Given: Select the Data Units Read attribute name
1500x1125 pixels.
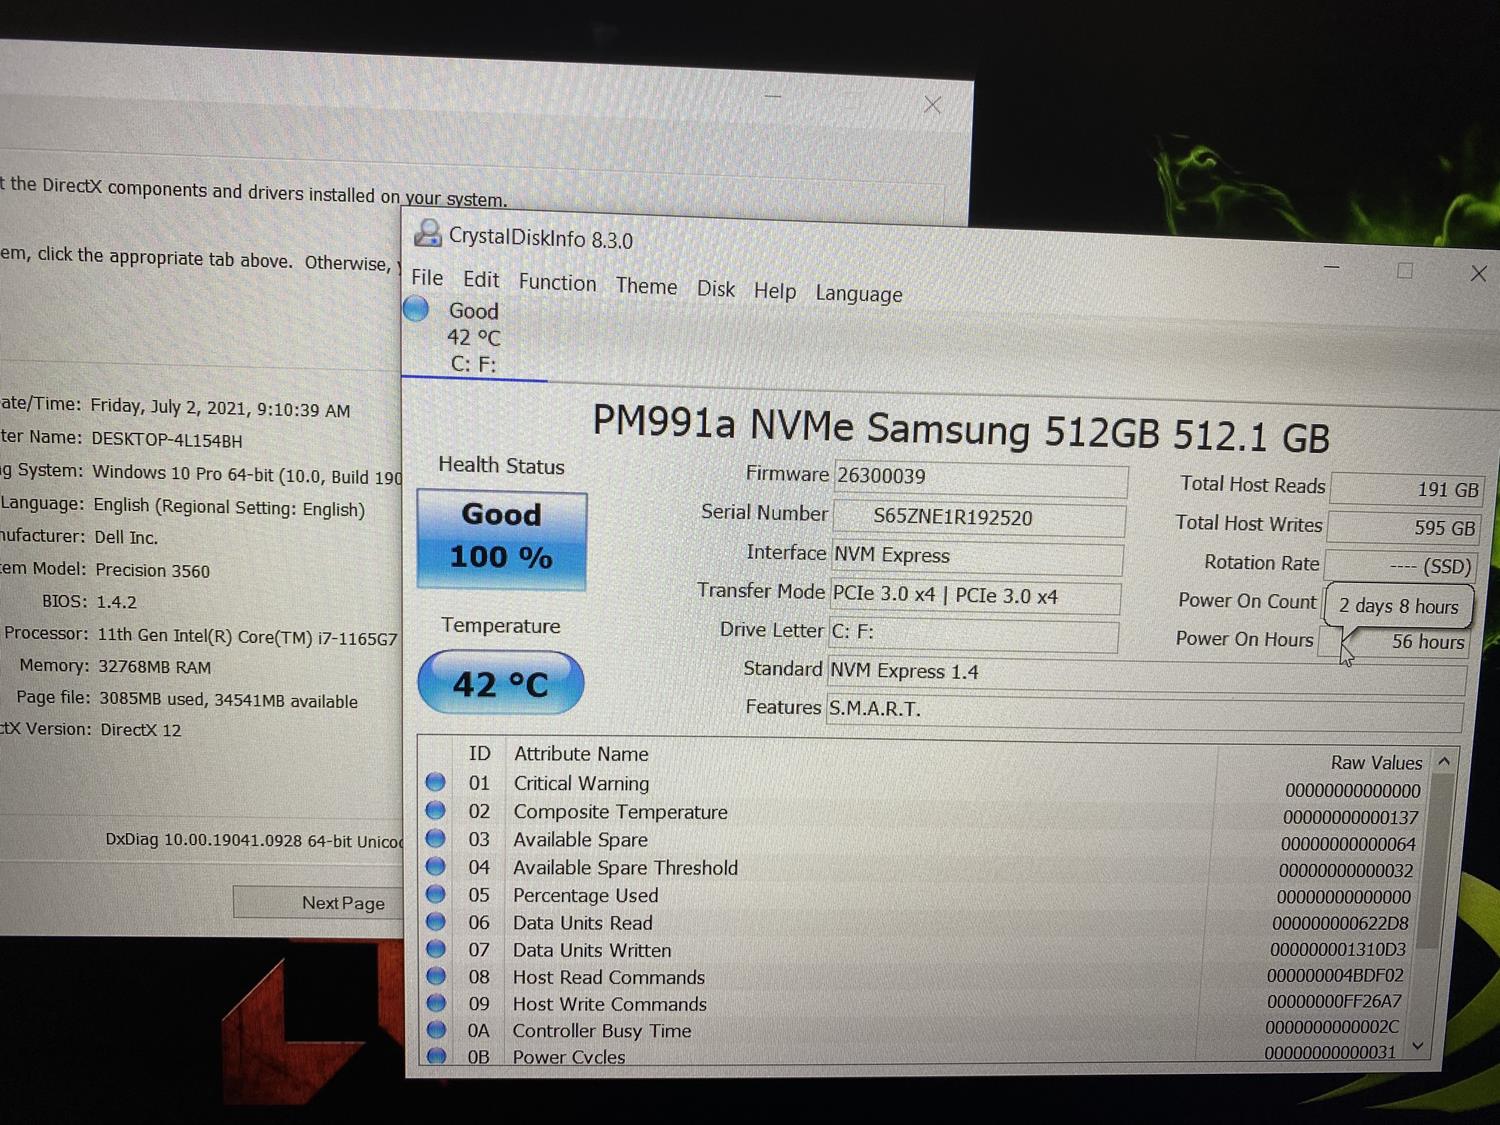Looking at the screenshot, I should coord(582,923).
